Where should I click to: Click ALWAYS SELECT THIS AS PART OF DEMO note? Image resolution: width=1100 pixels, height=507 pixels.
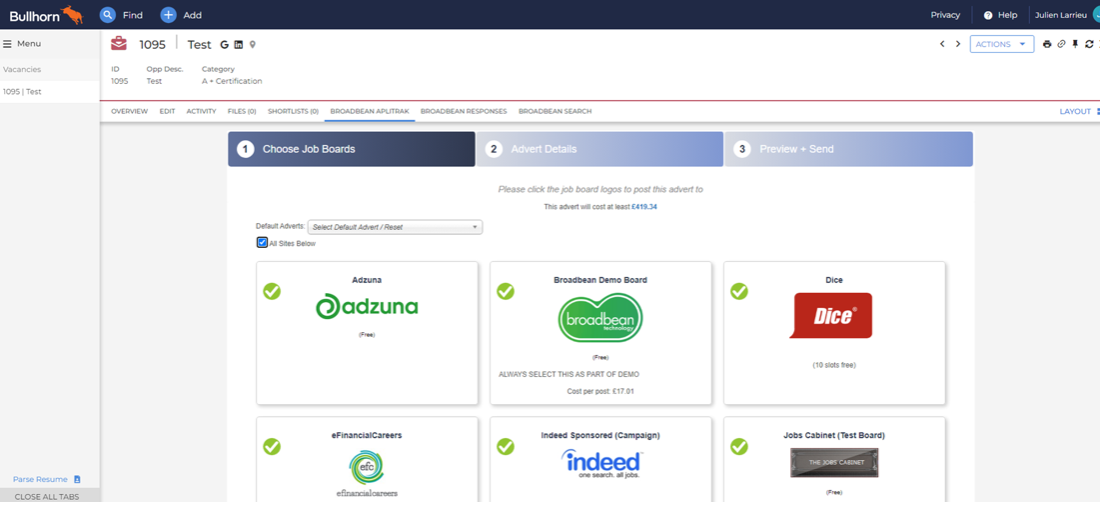[x=569, y=374]
